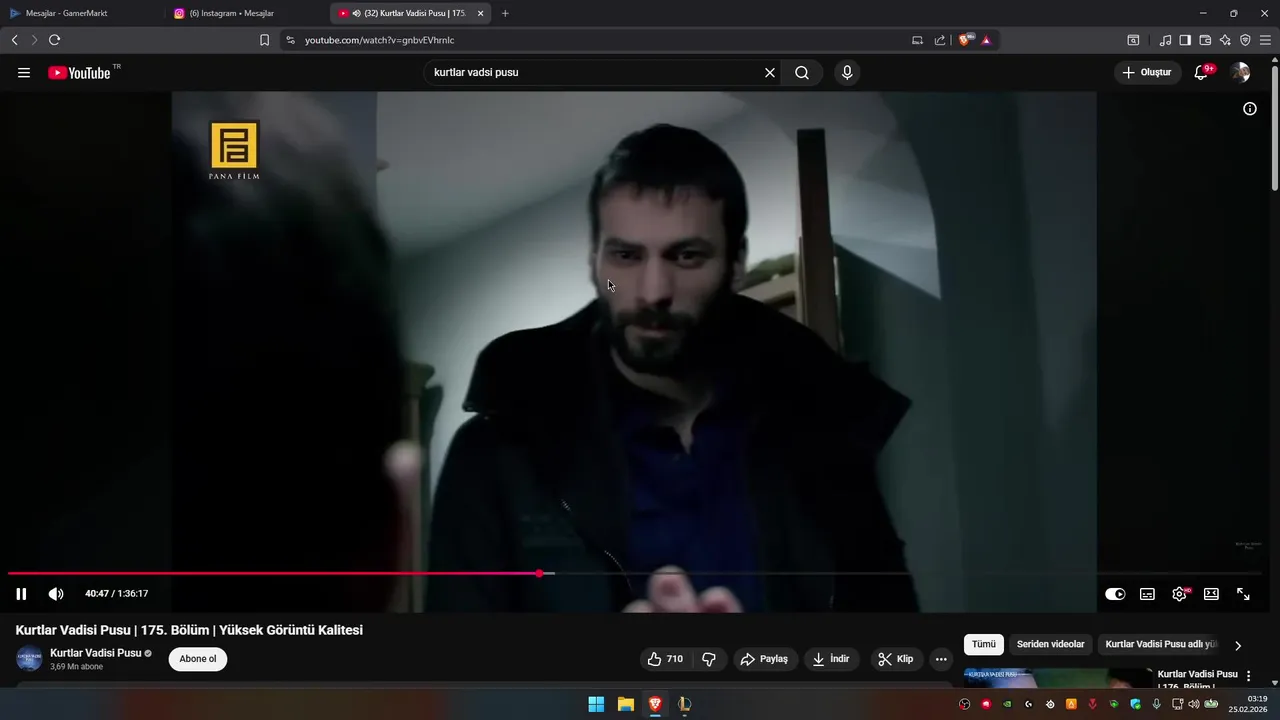Open the media control music note
Screen dimensions: 1280x720
click(1166, 40)
